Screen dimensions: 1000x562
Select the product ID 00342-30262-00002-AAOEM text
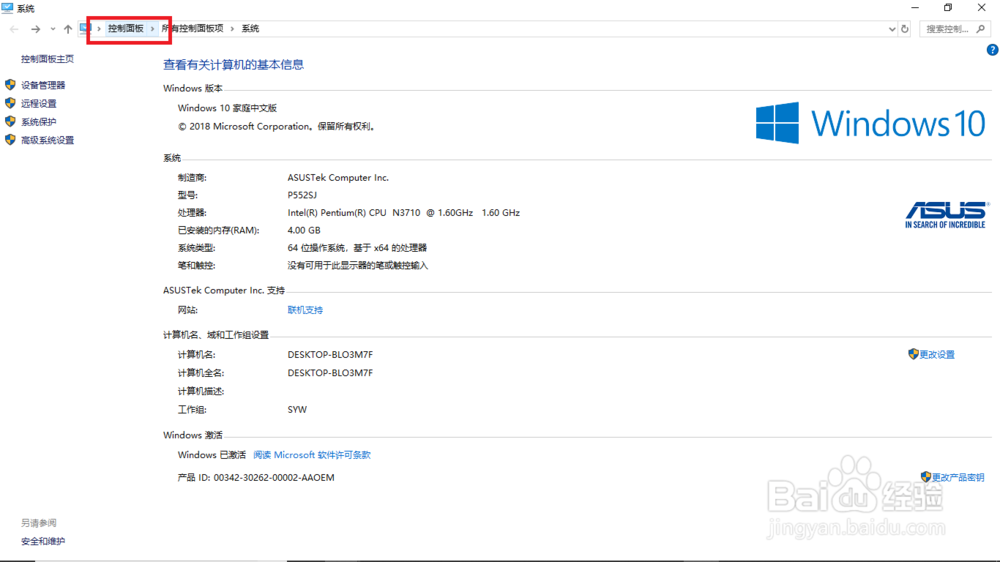274,477
